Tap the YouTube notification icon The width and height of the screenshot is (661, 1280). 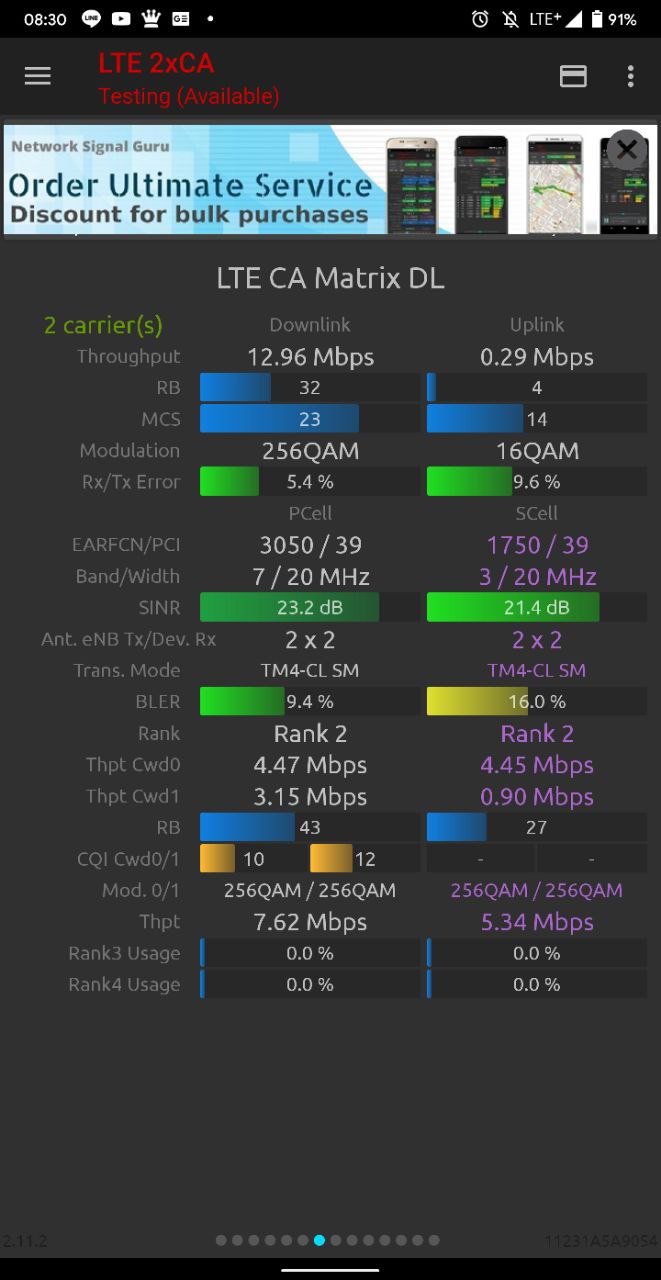pos(121,19)
